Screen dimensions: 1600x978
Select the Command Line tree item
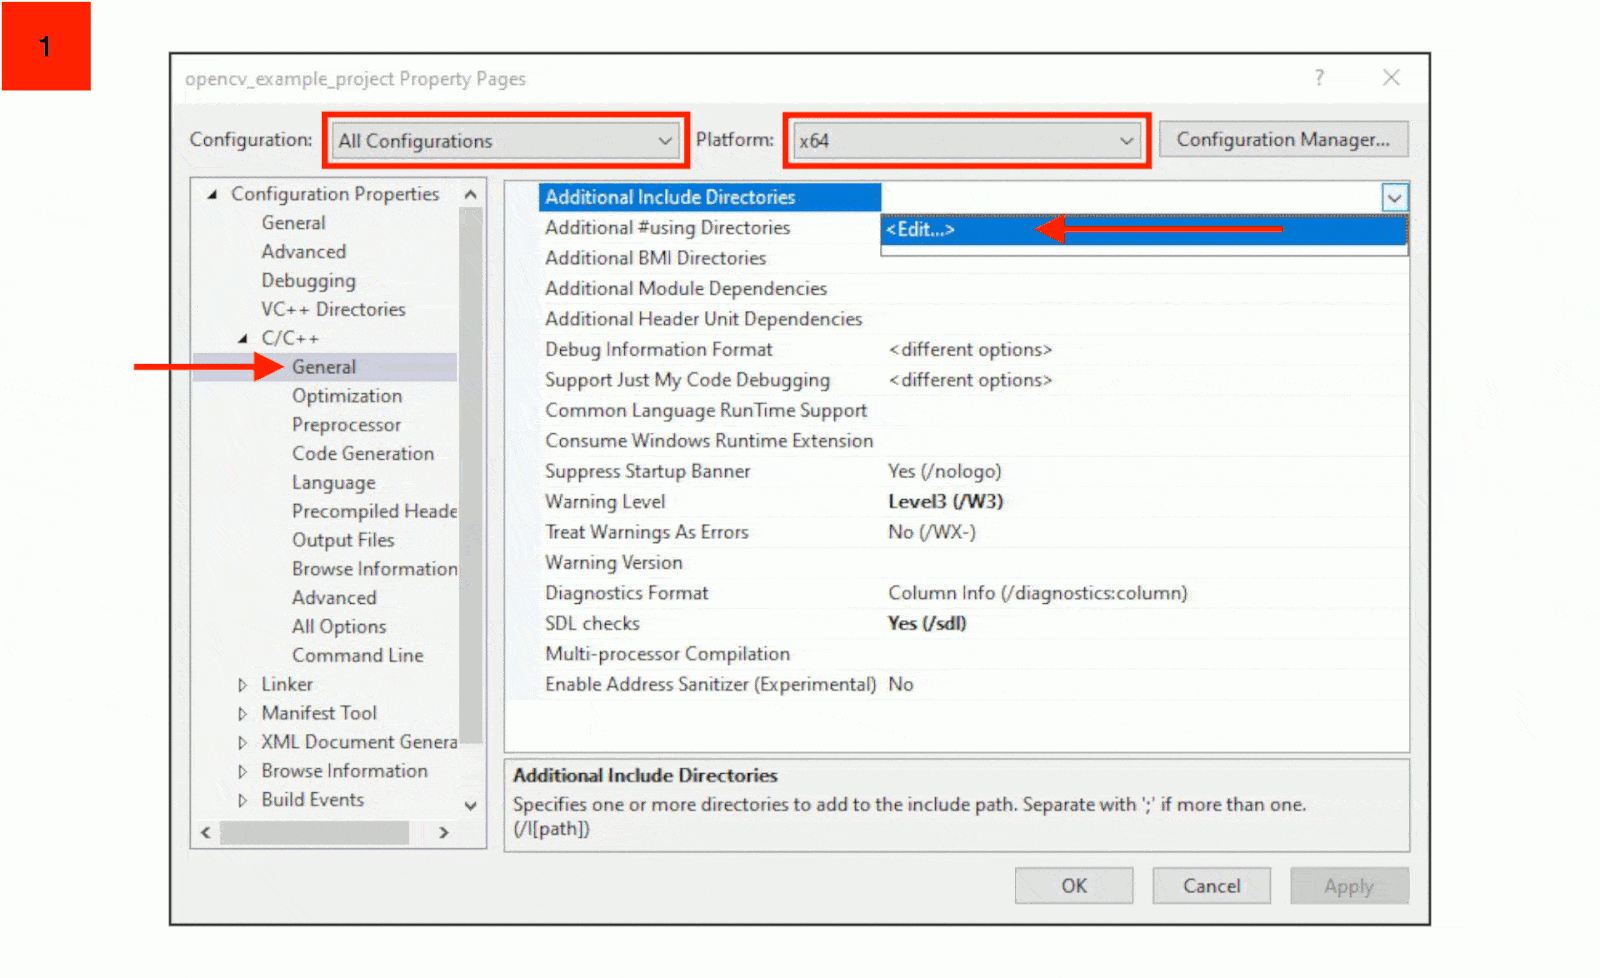[x=357, y=656]
